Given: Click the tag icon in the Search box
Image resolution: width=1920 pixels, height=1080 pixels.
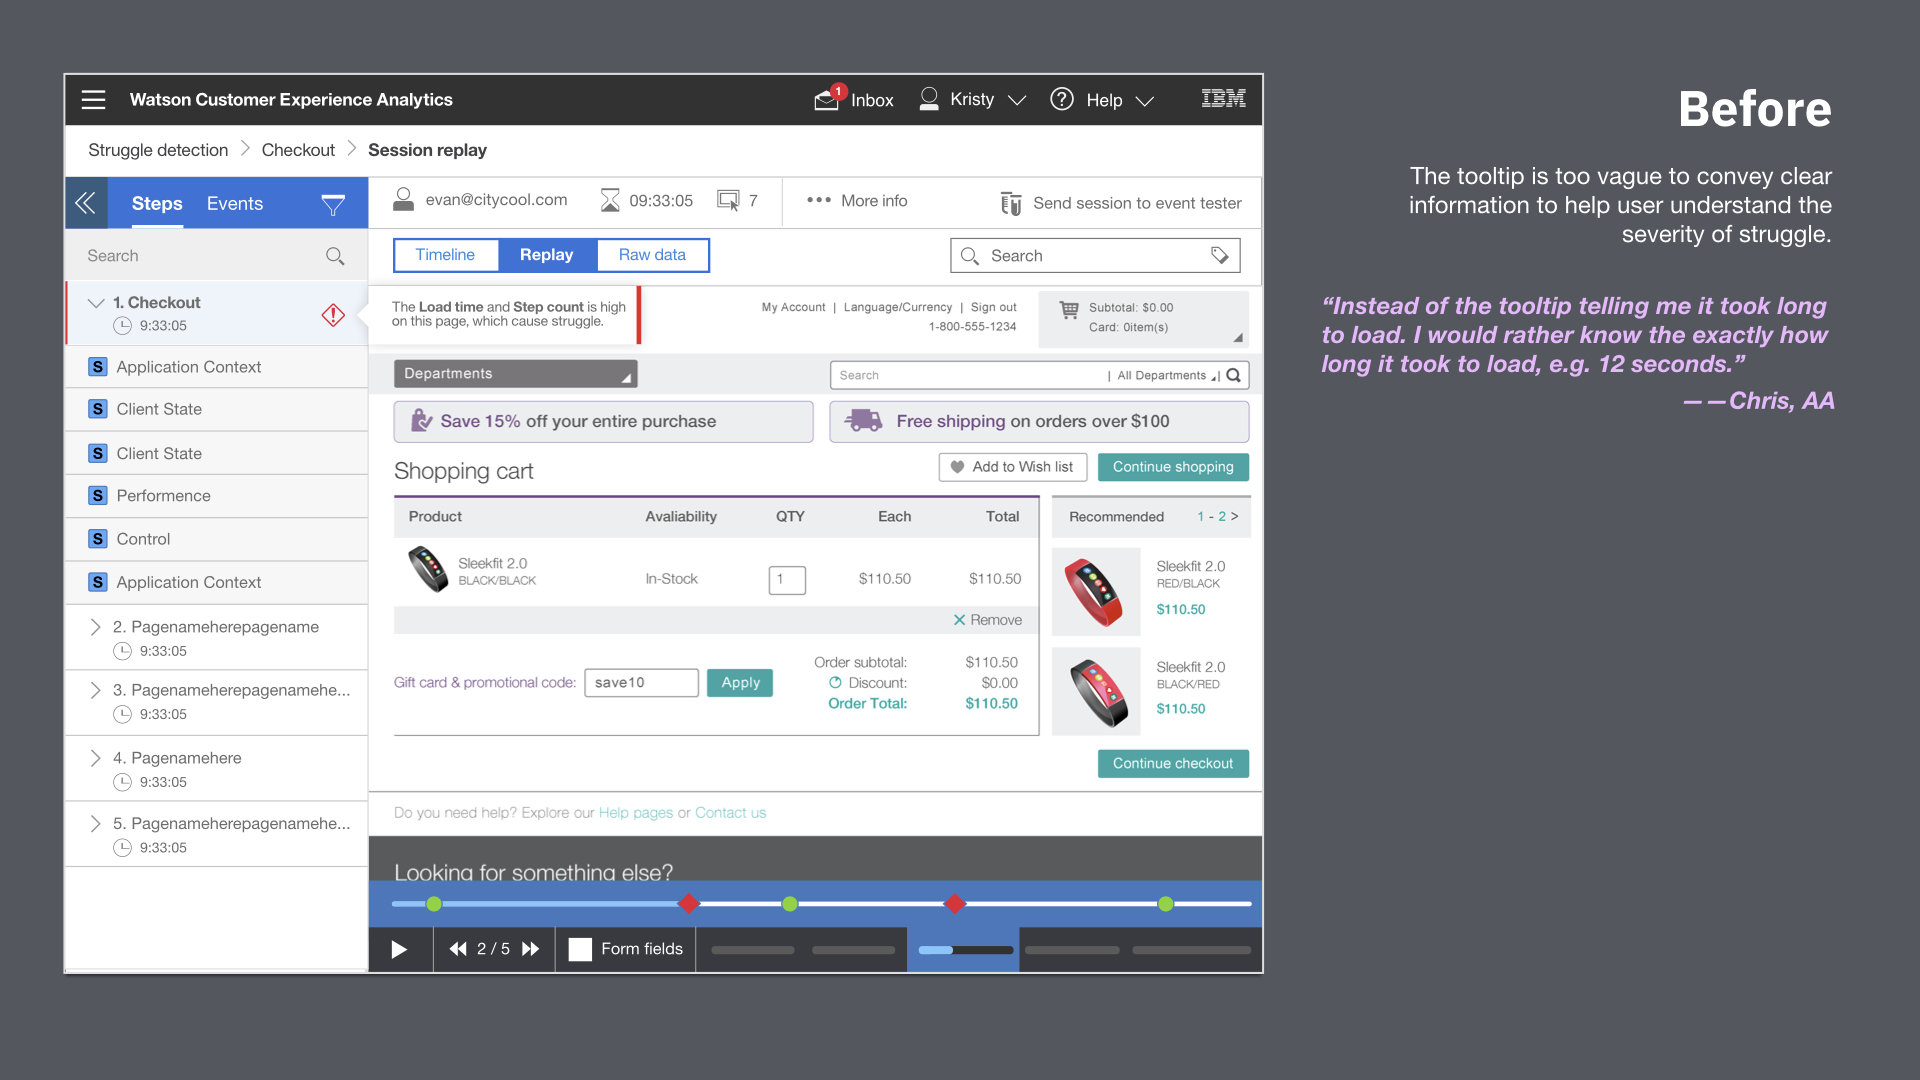Looking at the screenshot, I should 1220,255.
